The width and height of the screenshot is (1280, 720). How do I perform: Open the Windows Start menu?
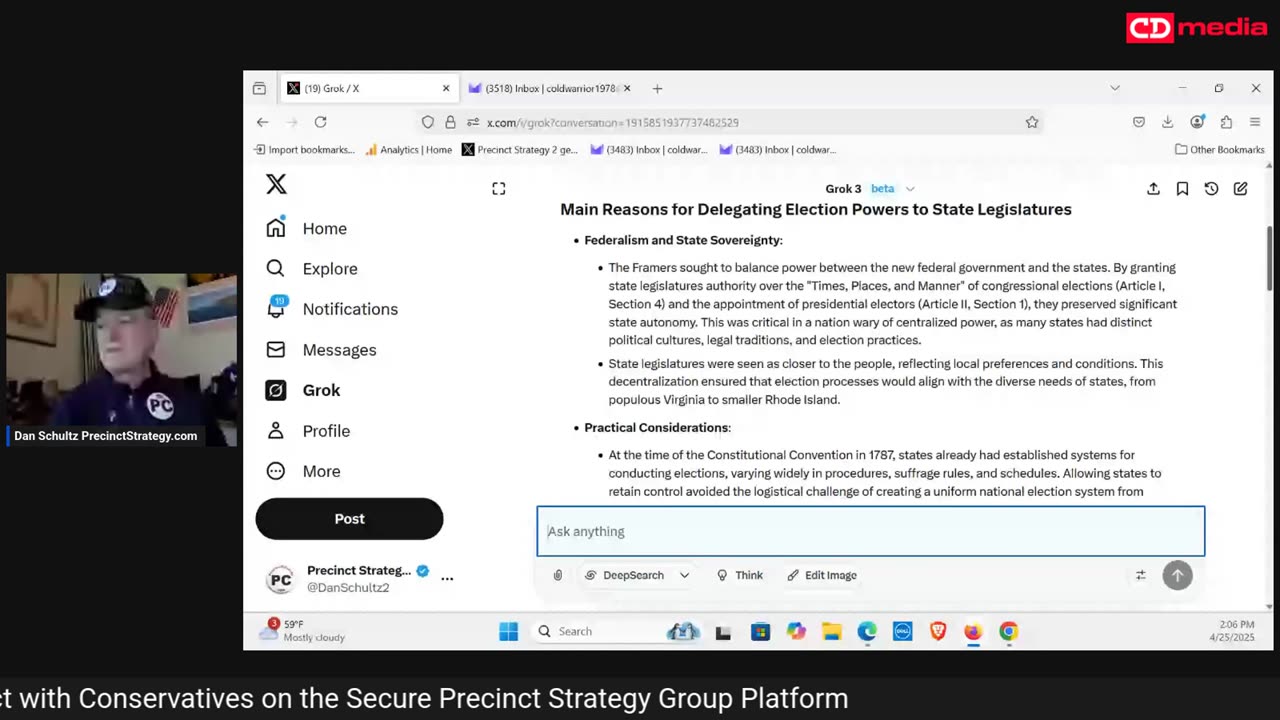click(508, 631)
